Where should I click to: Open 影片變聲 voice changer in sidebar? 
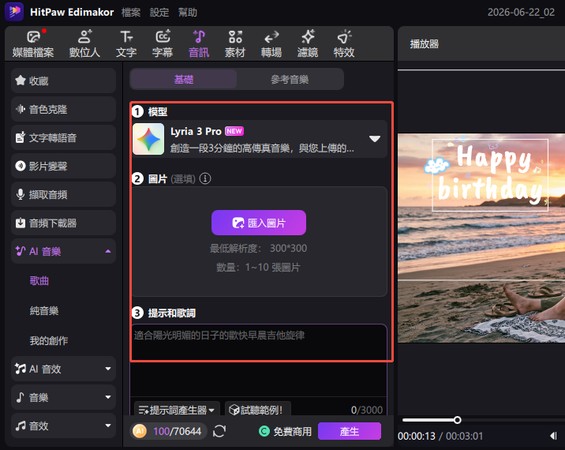tap(63, 166)
